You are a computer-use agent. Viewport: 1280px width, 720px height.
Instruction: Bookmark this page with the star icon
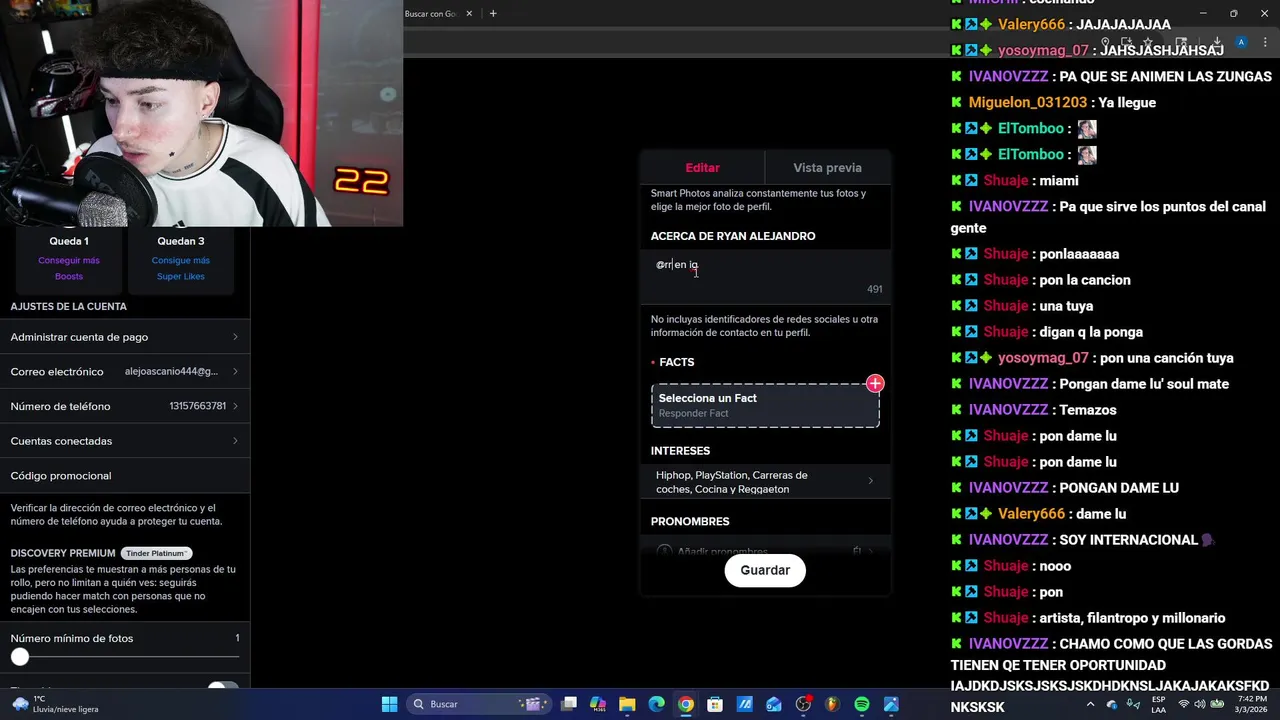point(1147,42)
